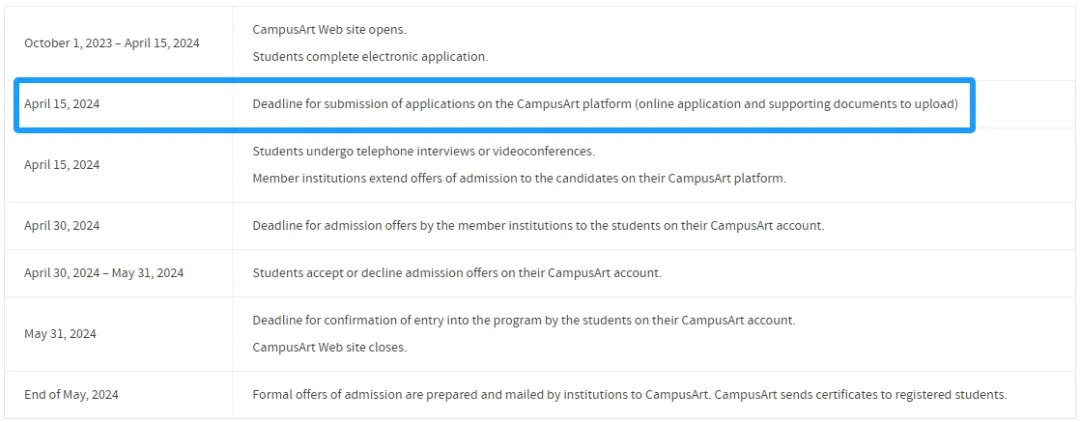Select the standalone 'April 30, 2024' date cell
Screen dimensions: 1080x422
(62, 226)
